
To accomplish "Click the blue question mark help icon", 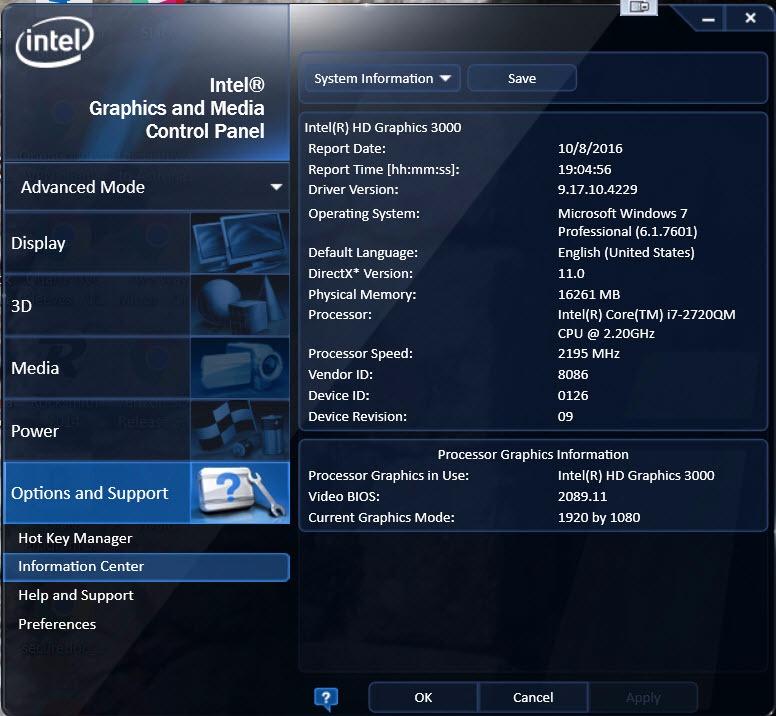I will 326,697.
